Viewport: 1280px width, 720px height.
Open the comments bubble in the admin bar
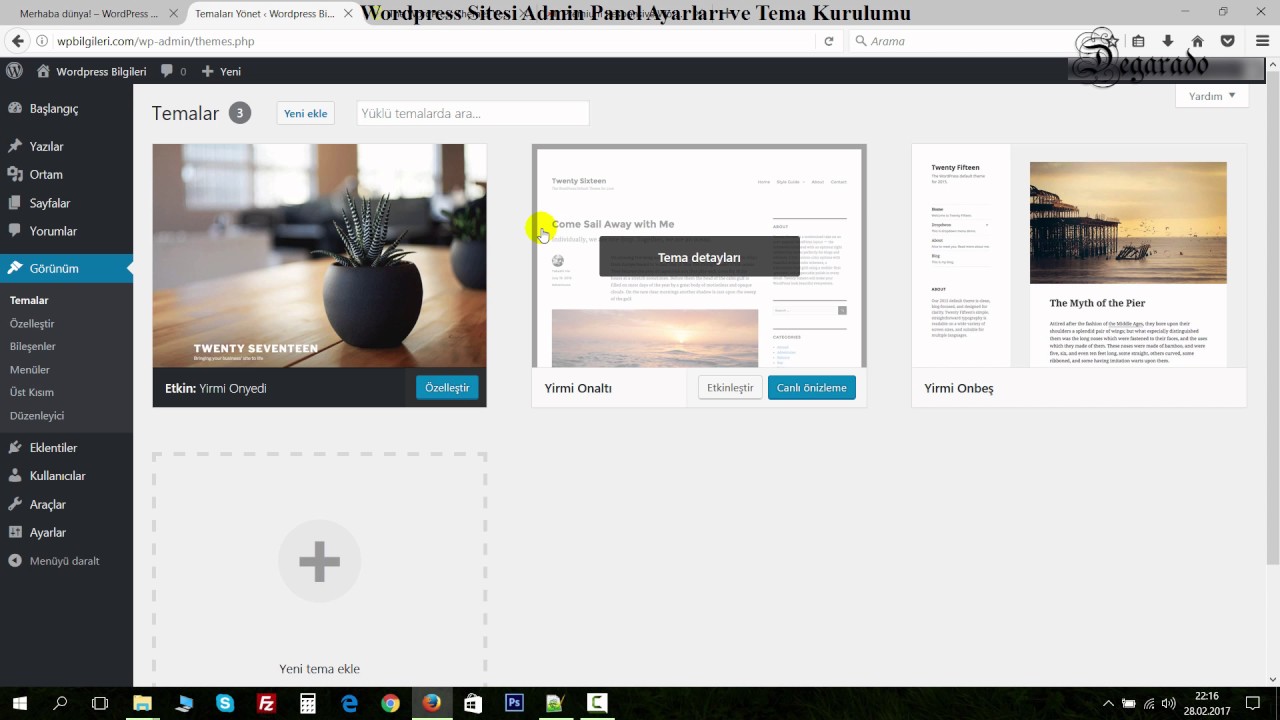click(x=173, y=72)
